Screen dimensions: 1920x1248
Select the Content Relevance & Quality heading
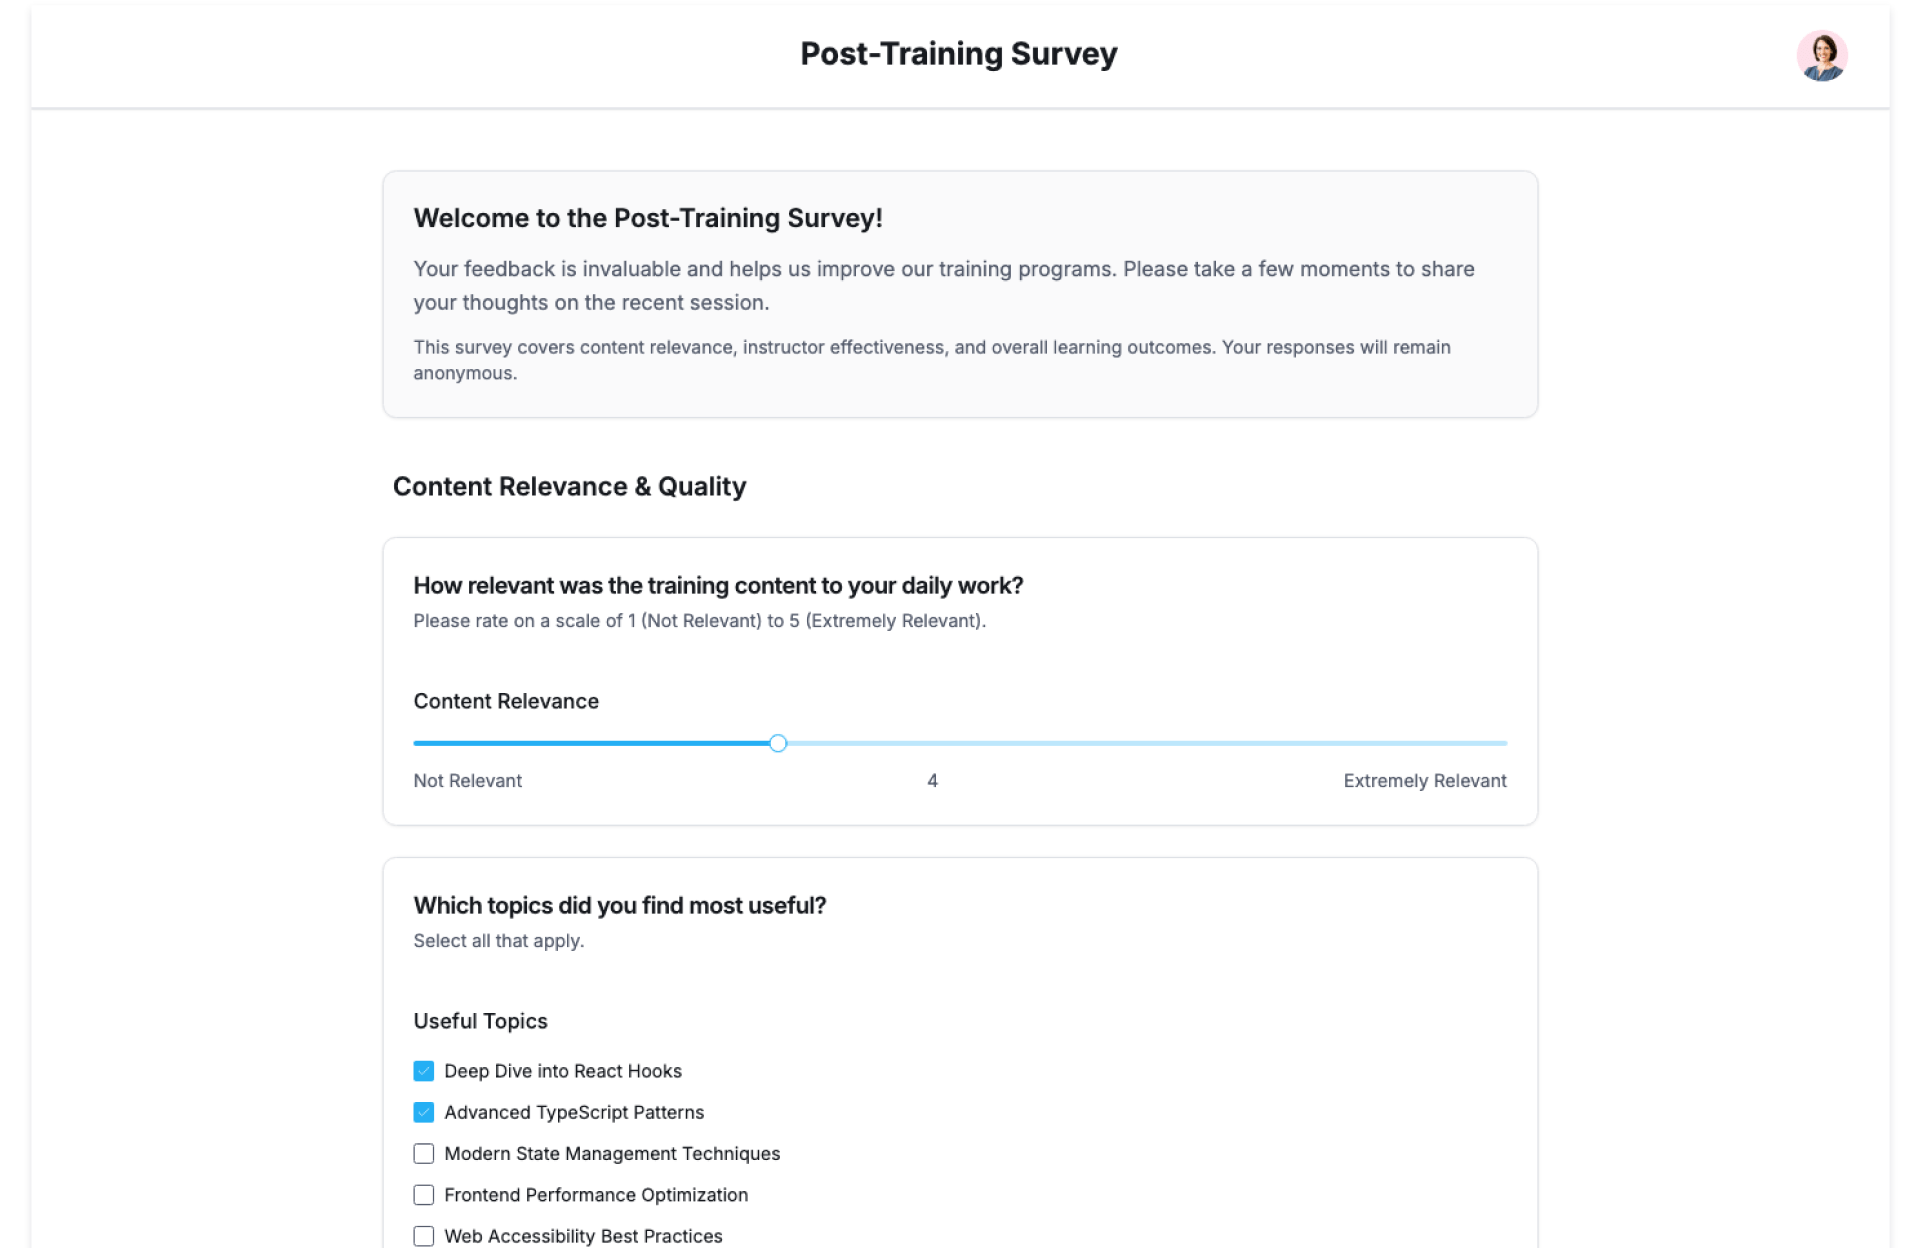(569, 487)
